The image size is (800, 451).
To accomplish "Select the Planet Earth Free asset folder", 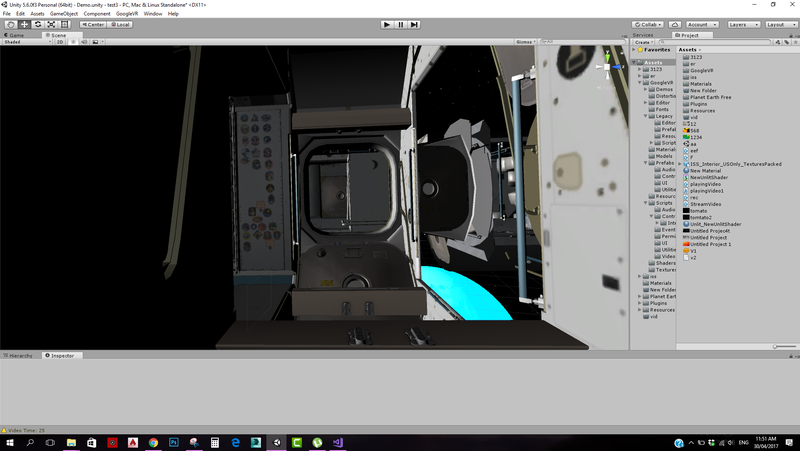I will 711,97.
